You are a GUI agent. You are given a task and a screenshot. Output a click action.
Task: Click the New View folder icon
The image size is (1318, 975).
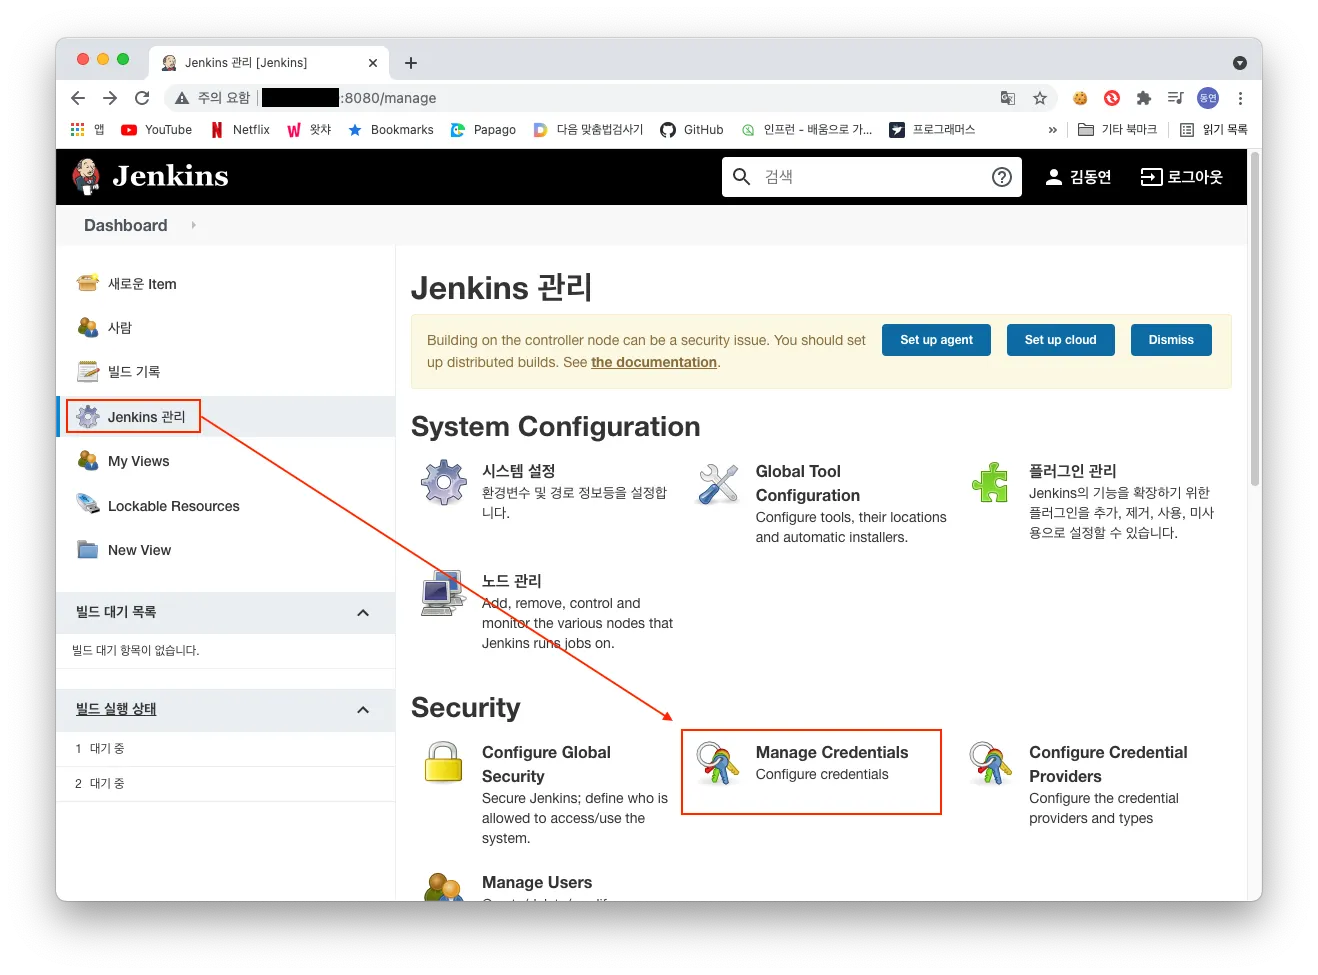coord(88,550)
